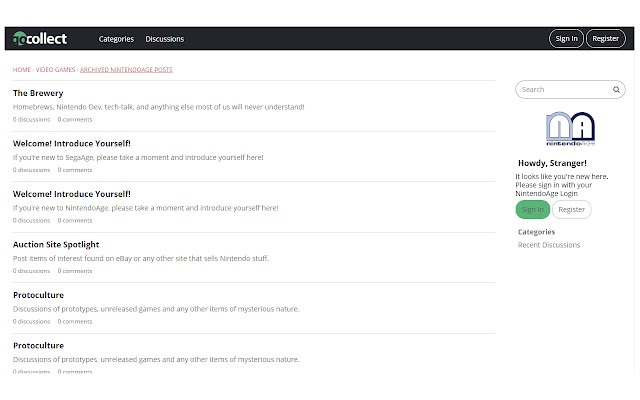Open the NintendoAge Welcome Introduce Yourself category

[71, 194]
